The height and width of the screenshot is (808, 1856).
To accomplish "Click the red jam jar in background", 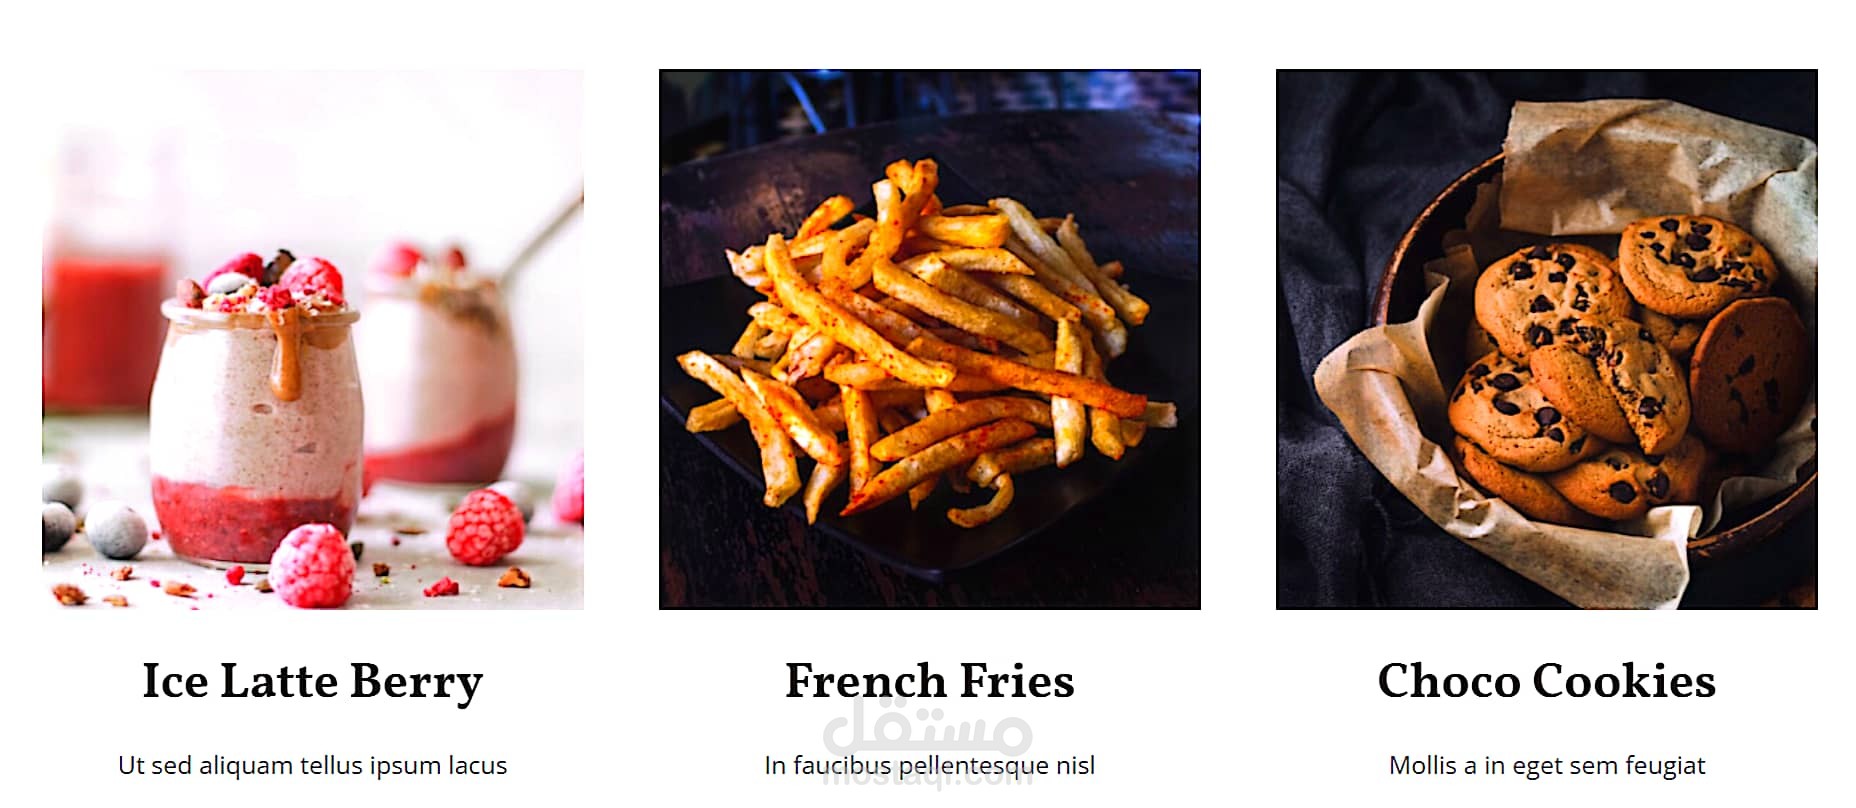I will (105, 330).
